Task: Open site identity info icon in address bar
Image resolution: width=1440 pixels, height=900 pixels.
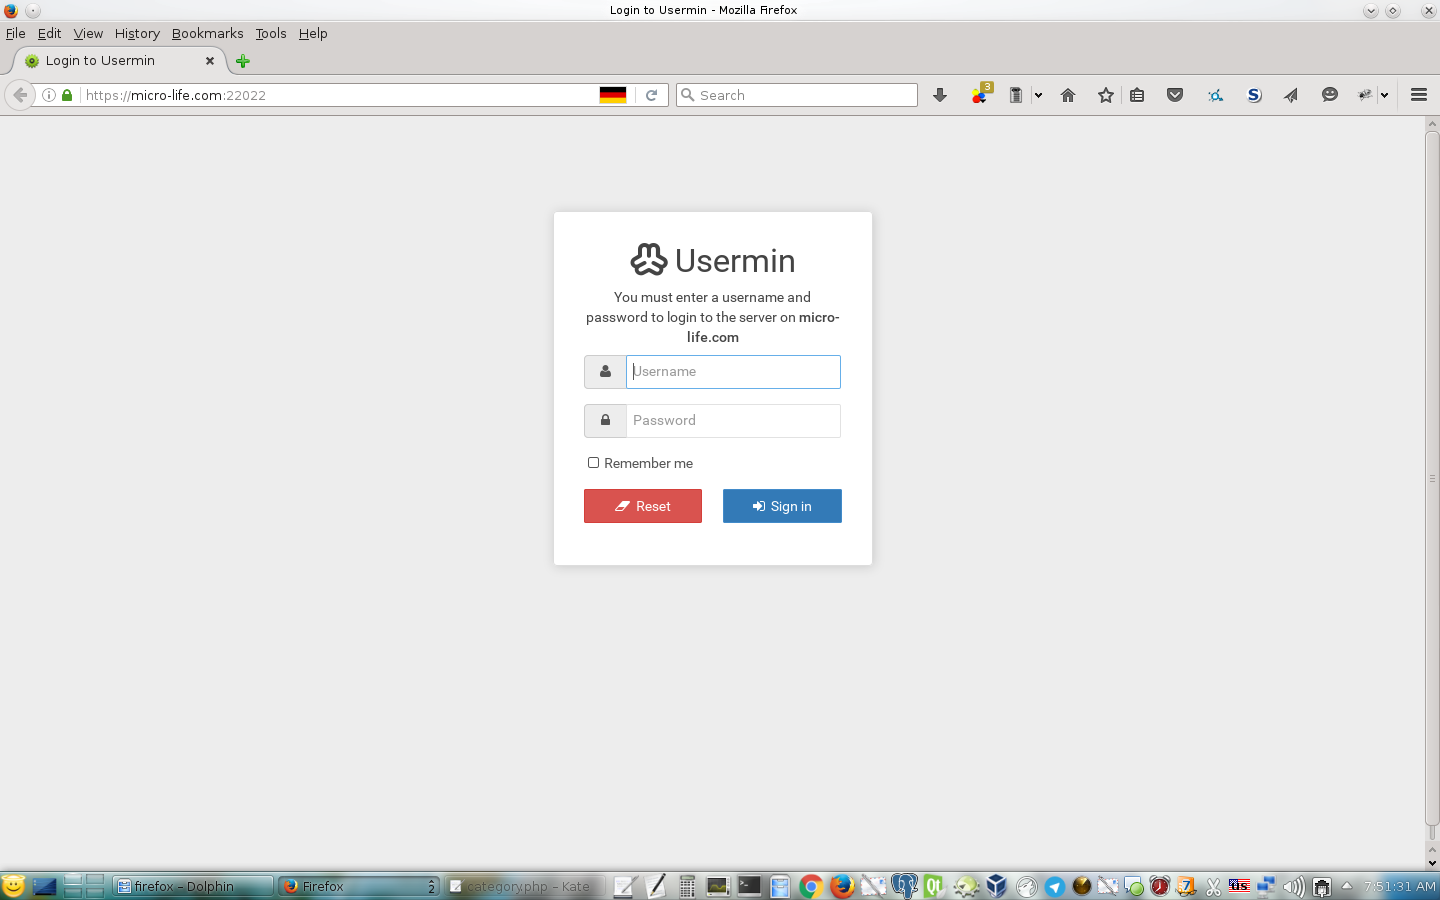Action: click(x=48, y=95)
